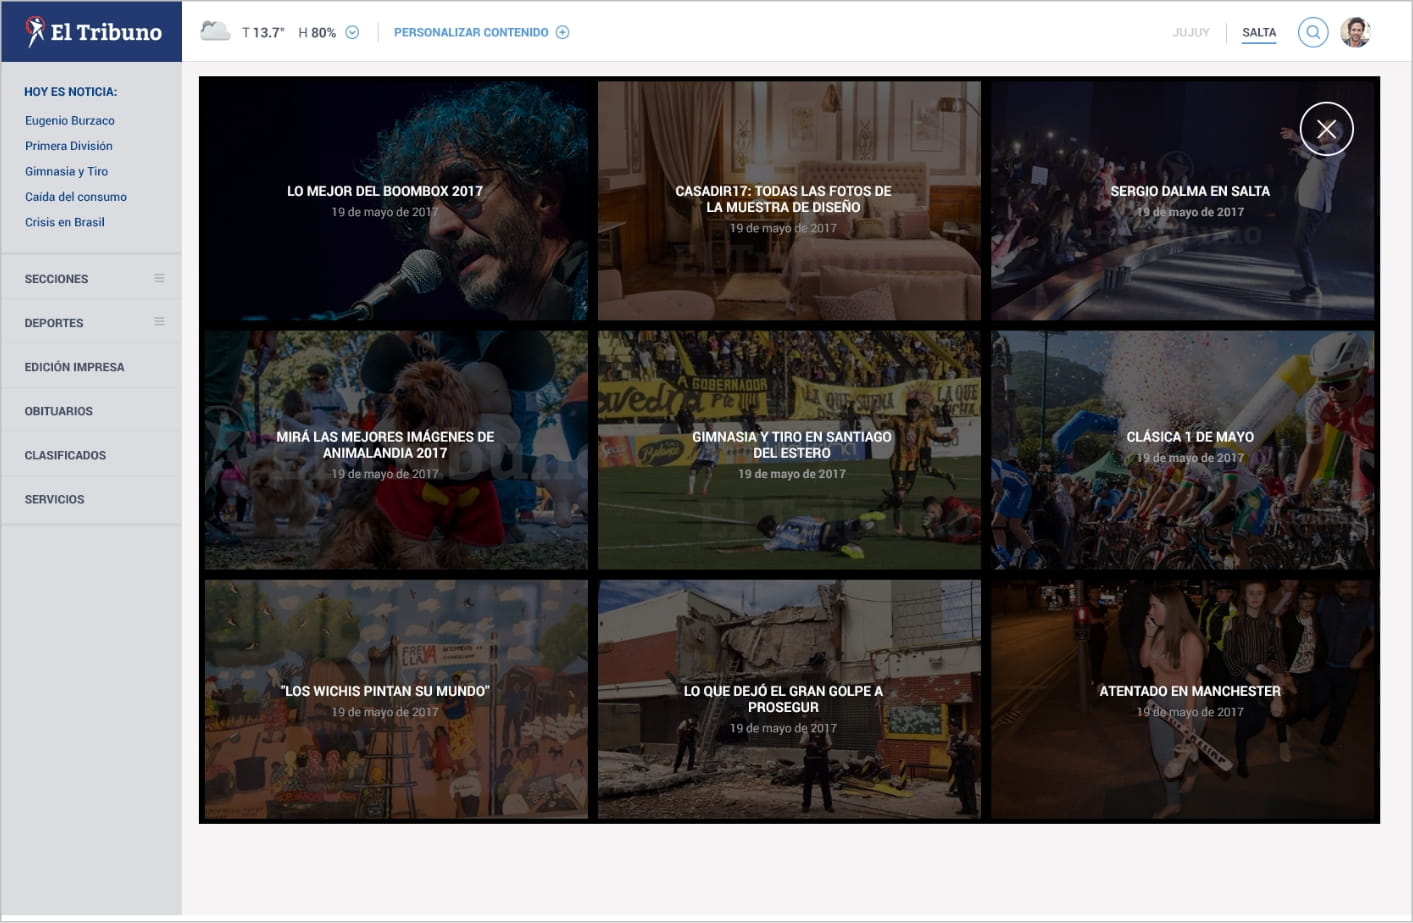The height and width of the screenshot is (923, 1413).
Task: Click the Personalizar Contenido link
Action: click(x=470, y=33)
